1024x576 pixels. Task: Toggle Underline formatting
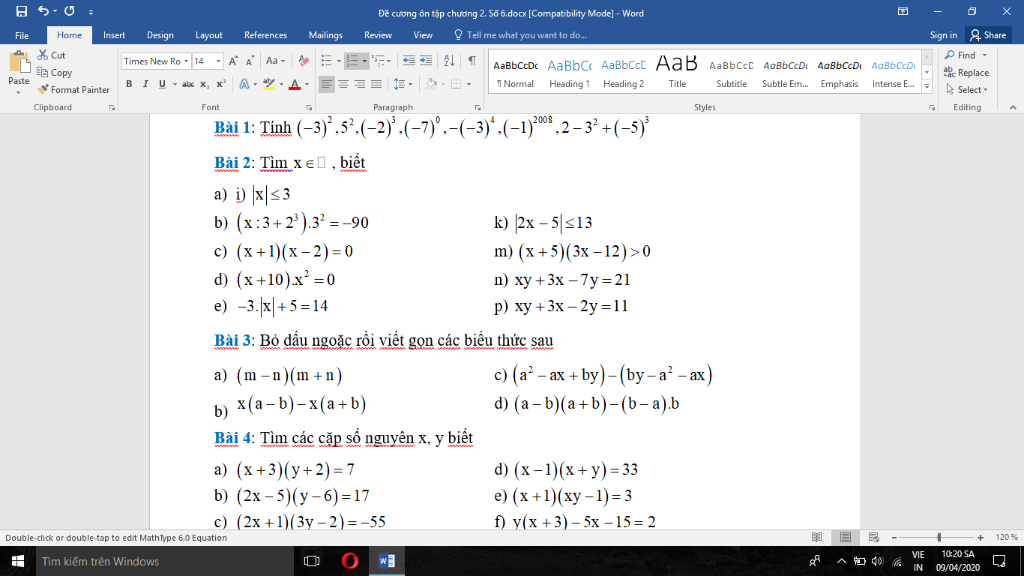point(162,84)
